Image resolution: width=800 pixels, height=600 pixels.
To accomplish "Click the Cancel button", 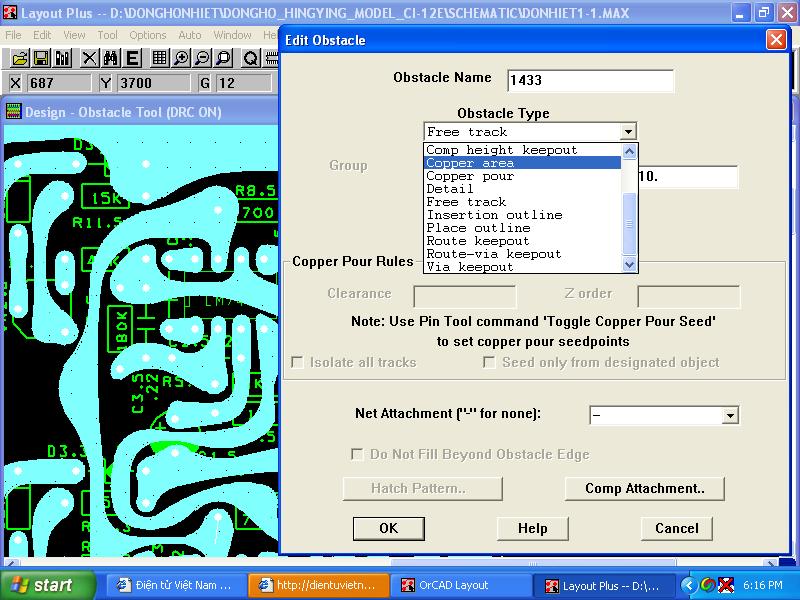I will click(x=677, y=529).
